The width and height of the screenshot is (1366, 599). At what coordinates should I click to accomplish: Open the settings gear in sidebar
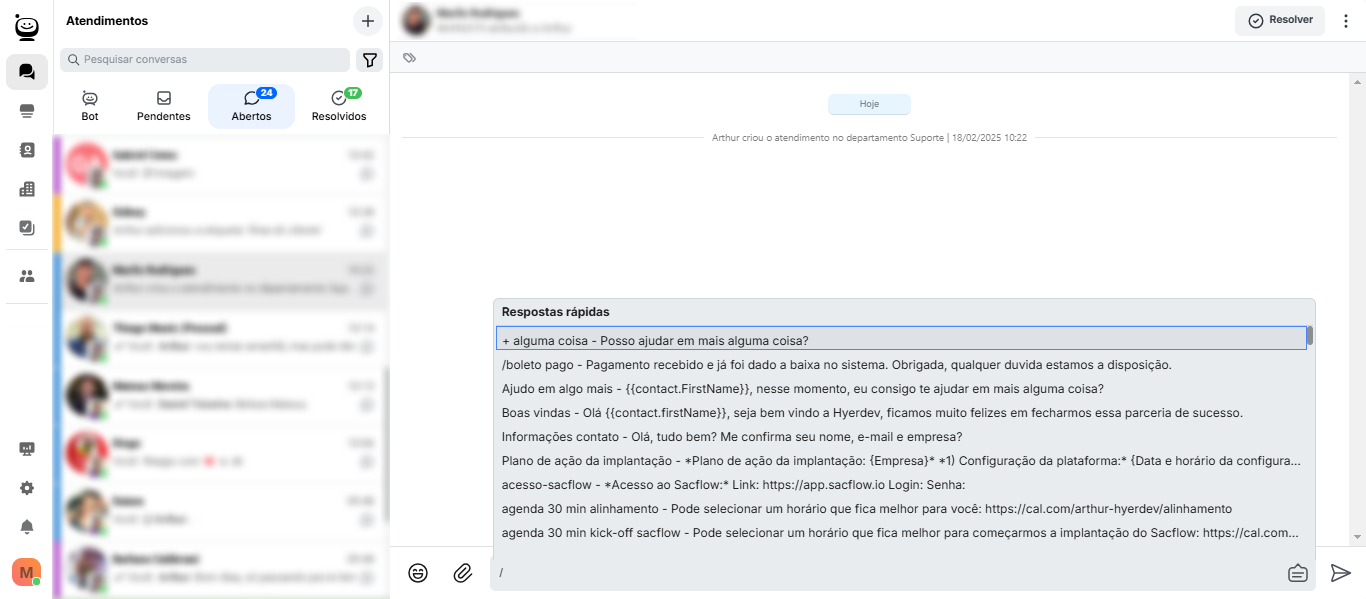[27, 488]
